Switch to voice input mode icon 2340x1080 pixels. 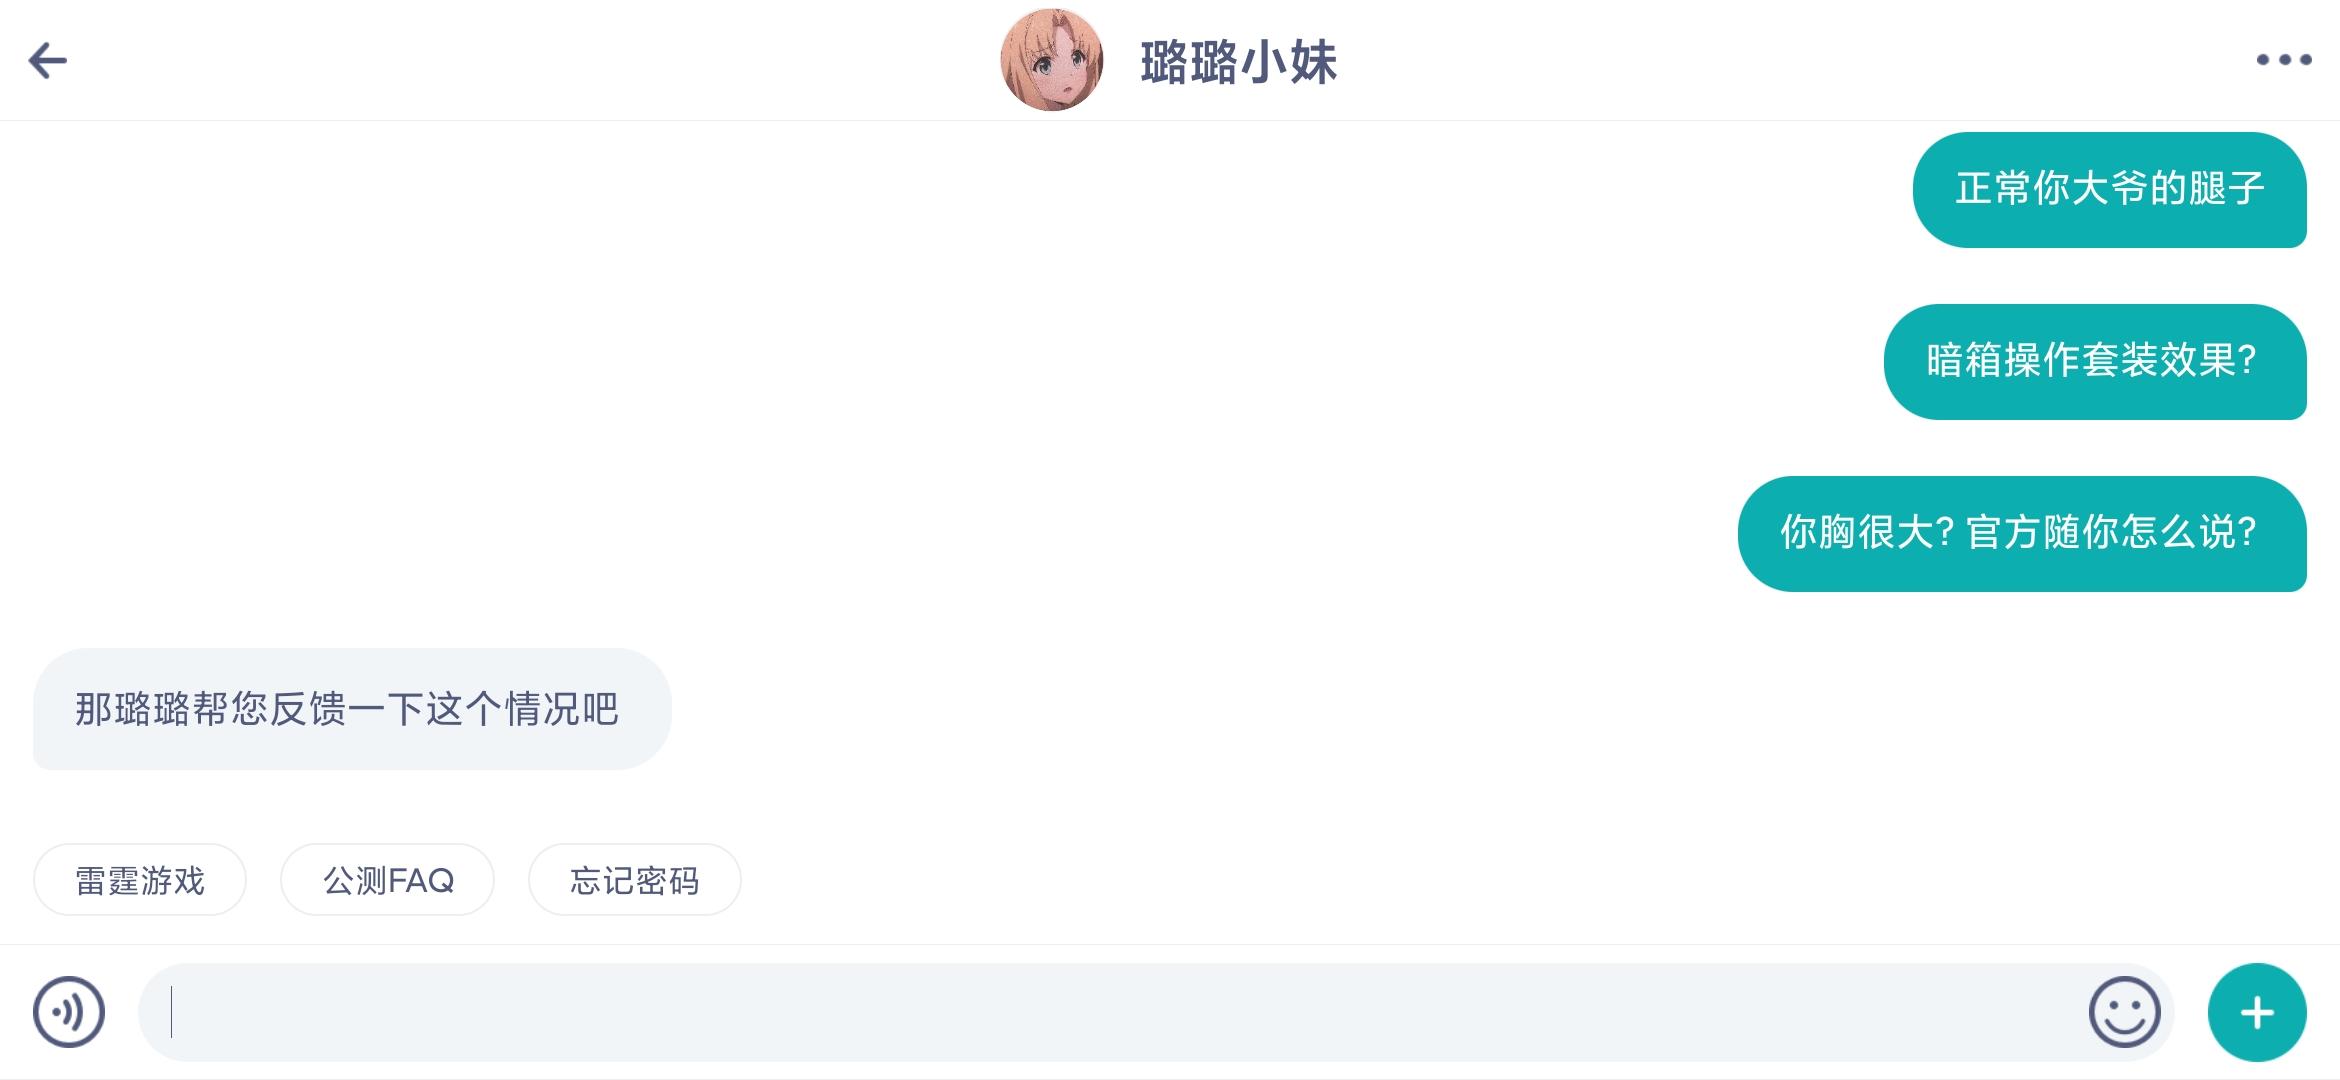coord(69,1012)
